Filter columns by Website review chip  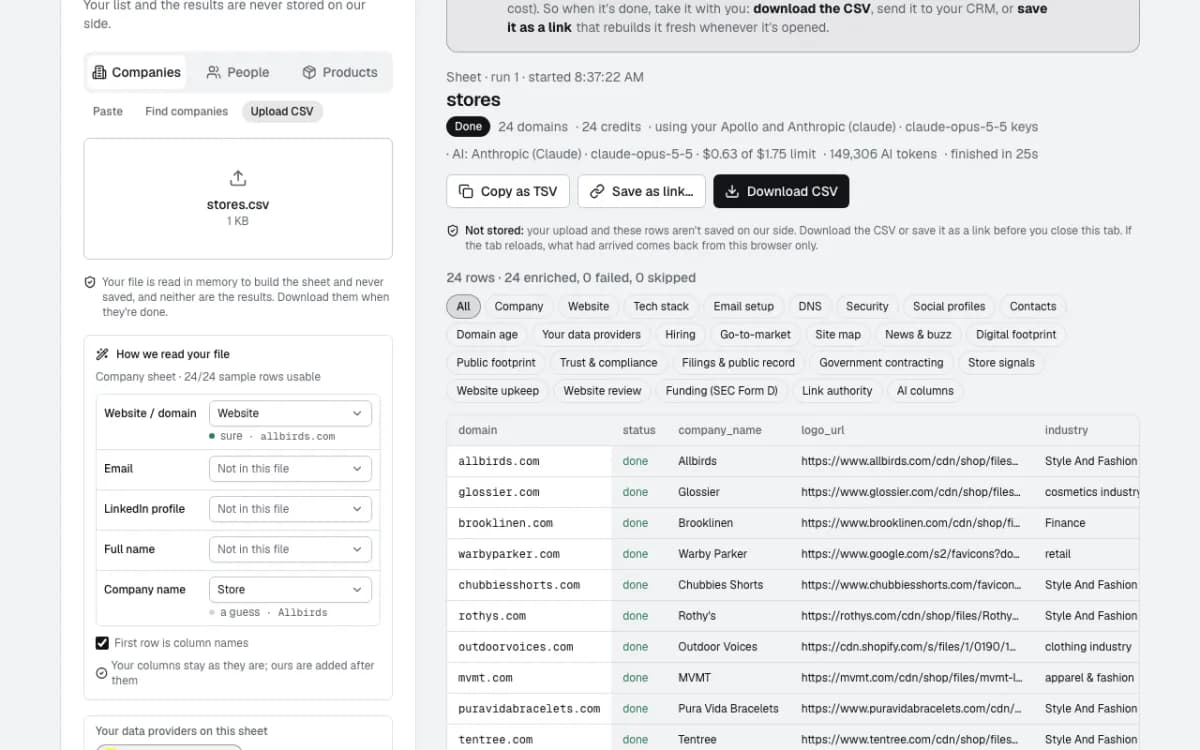click(x=602, y=391)
